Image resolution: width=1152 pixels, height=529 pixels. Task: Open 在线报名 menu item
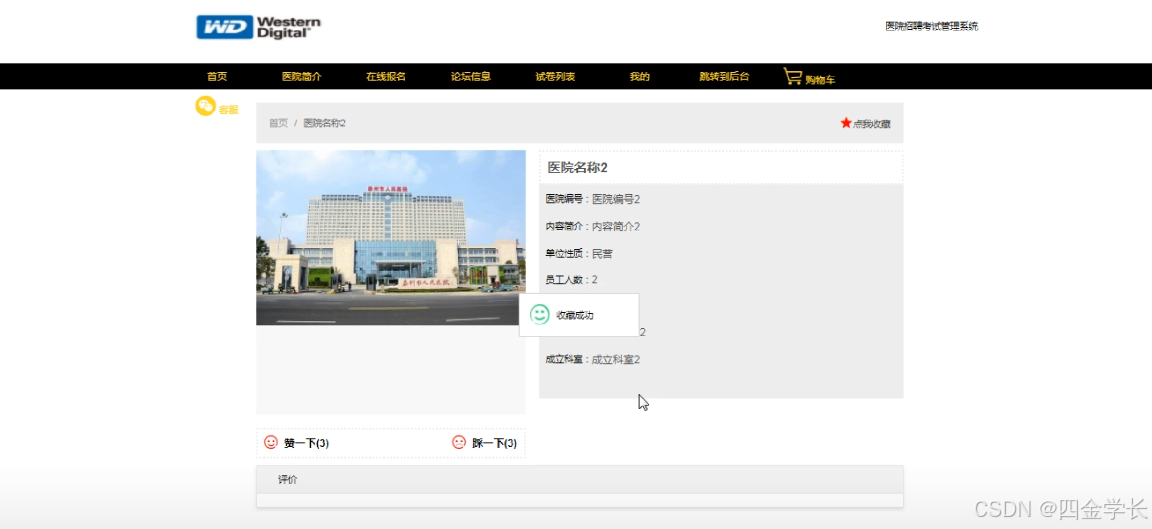click(x=386, y=76)
